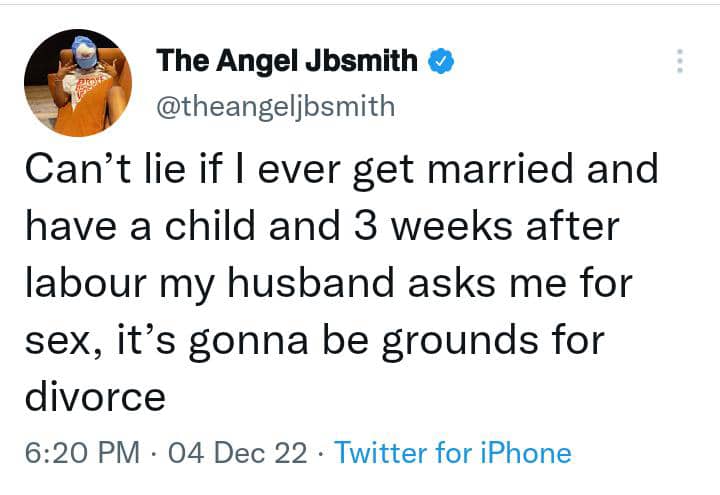This screenshot has height=495, width=720.
Task: Click the display name The Angel Jbsmith
Action: point(287,62)
